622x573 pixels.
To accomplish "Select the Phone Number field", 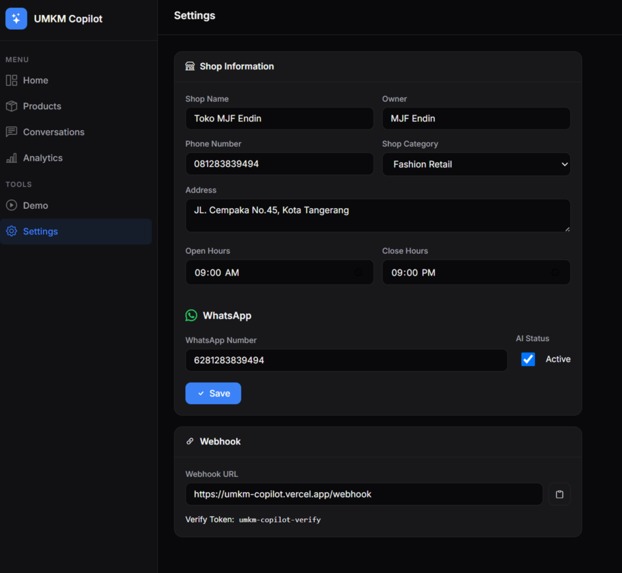I will tap(279, 164).
